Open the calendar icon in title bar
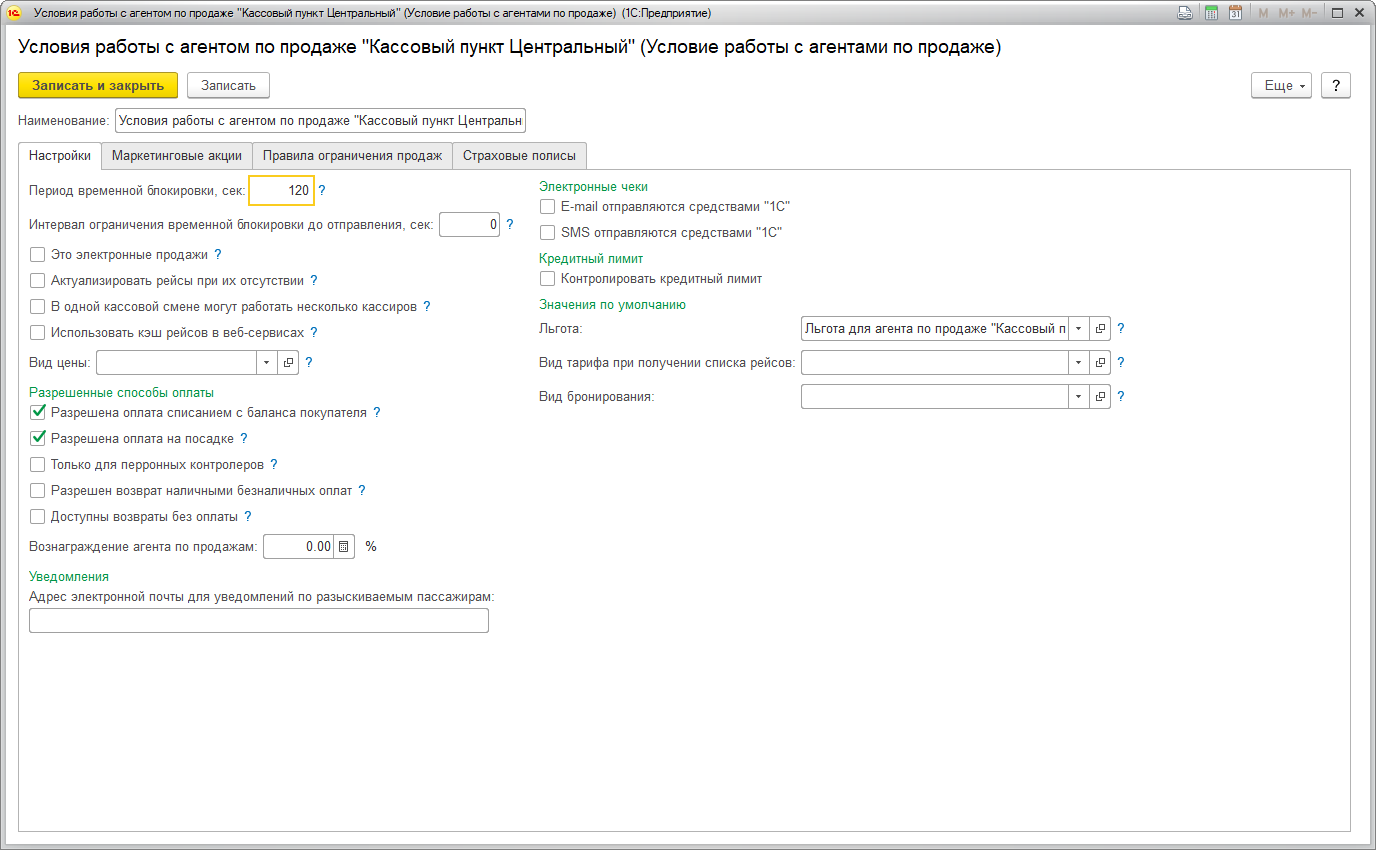This screenshot has width=1376, height=850. 1235,13
